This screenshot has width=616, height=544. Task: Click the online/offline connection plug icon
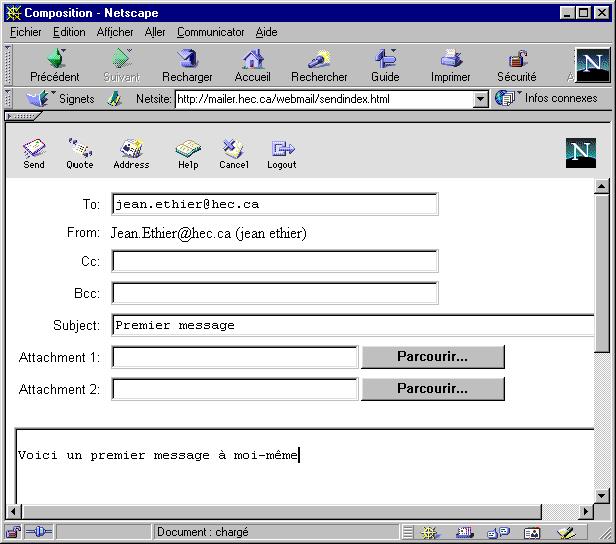click(38, 532)
